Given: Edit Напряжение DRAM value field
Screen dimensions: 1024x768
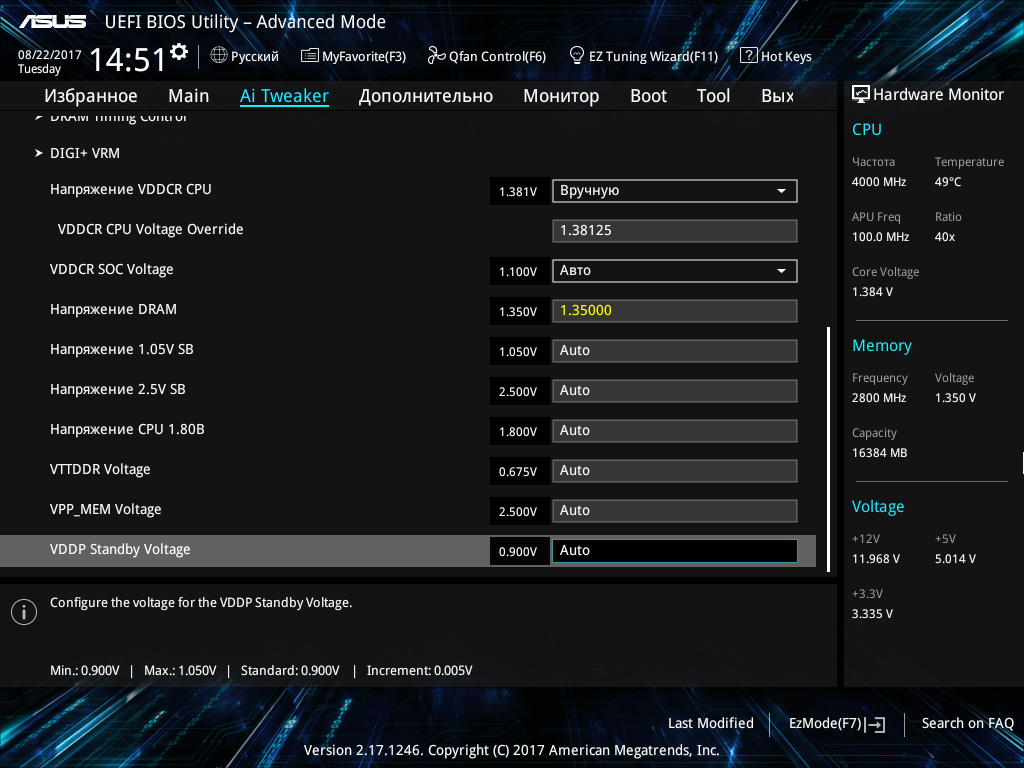Looking at the screenshot, I should tap(675, 310).
